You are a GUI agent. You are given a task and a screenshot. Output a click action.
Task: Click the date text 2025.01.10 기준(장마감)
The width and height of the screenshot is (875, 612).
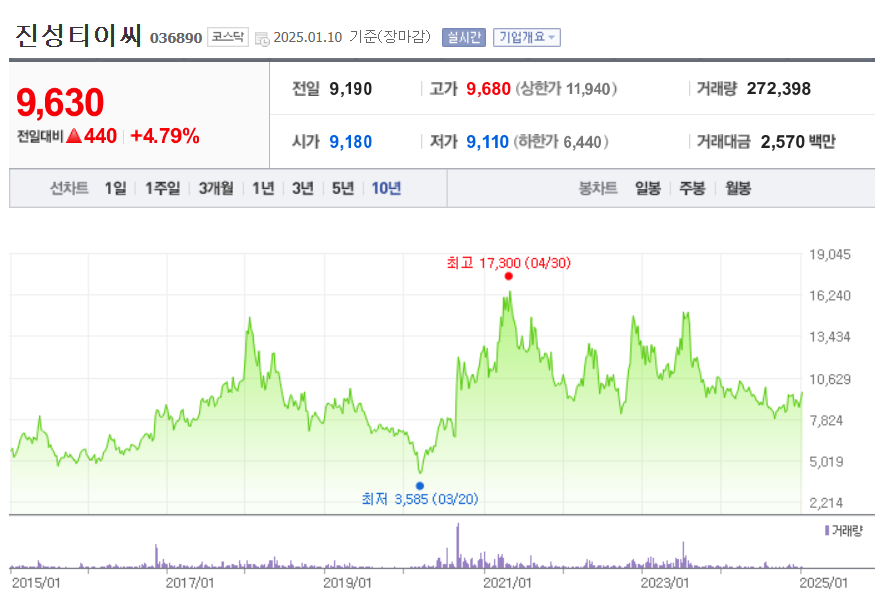[352, 37]
